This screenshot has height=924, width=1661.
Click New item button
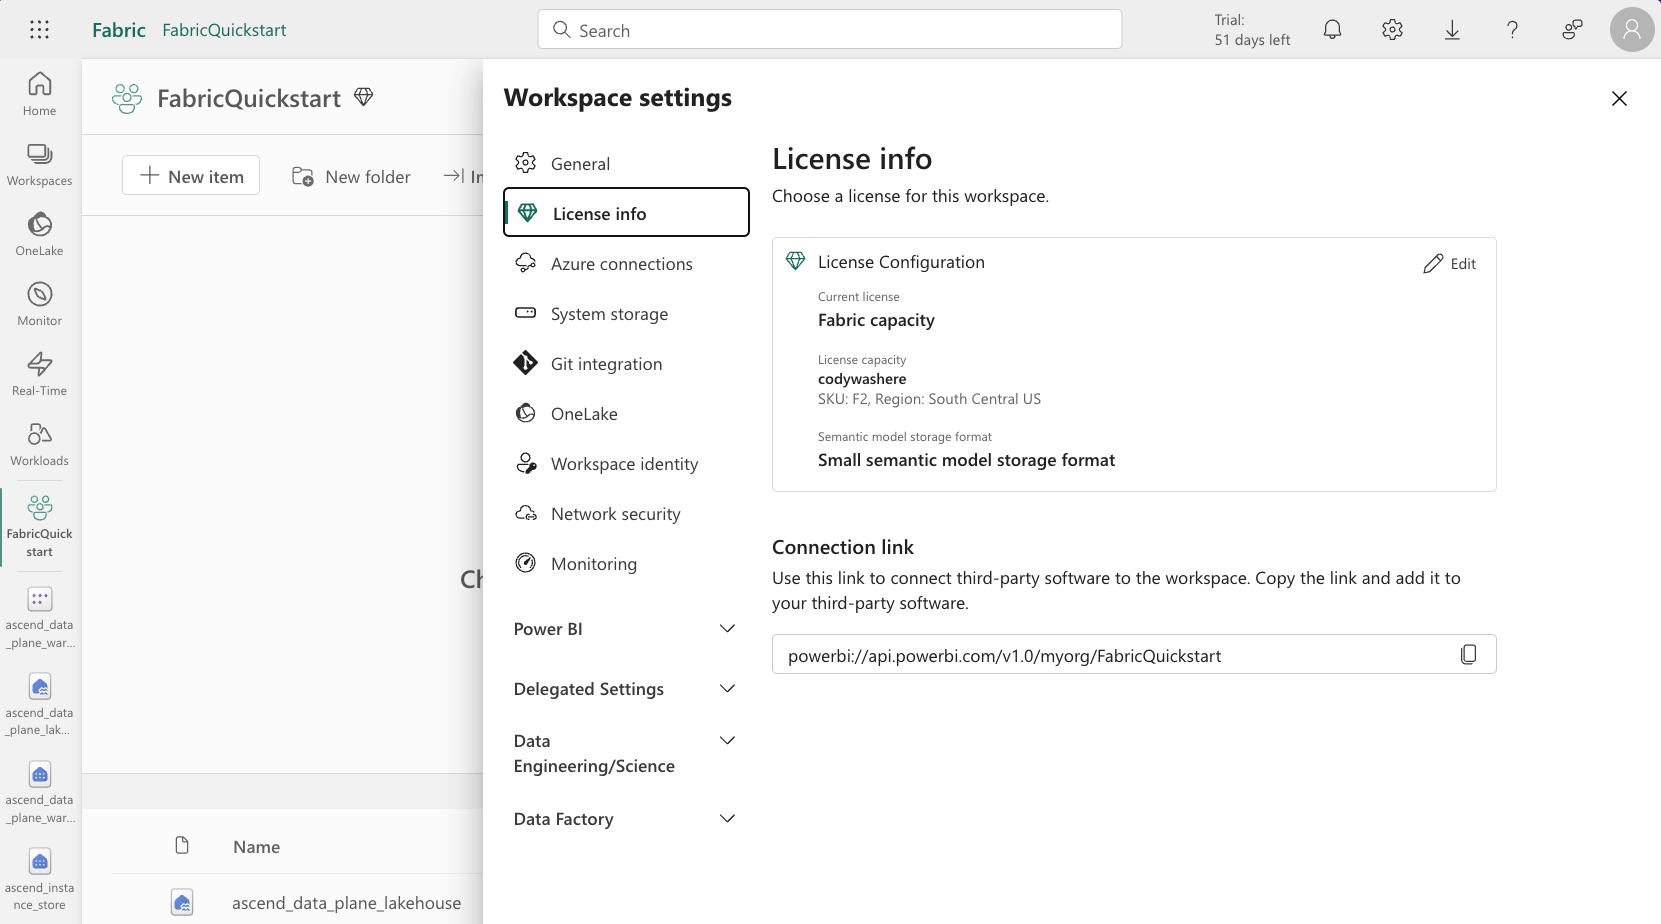191,175
